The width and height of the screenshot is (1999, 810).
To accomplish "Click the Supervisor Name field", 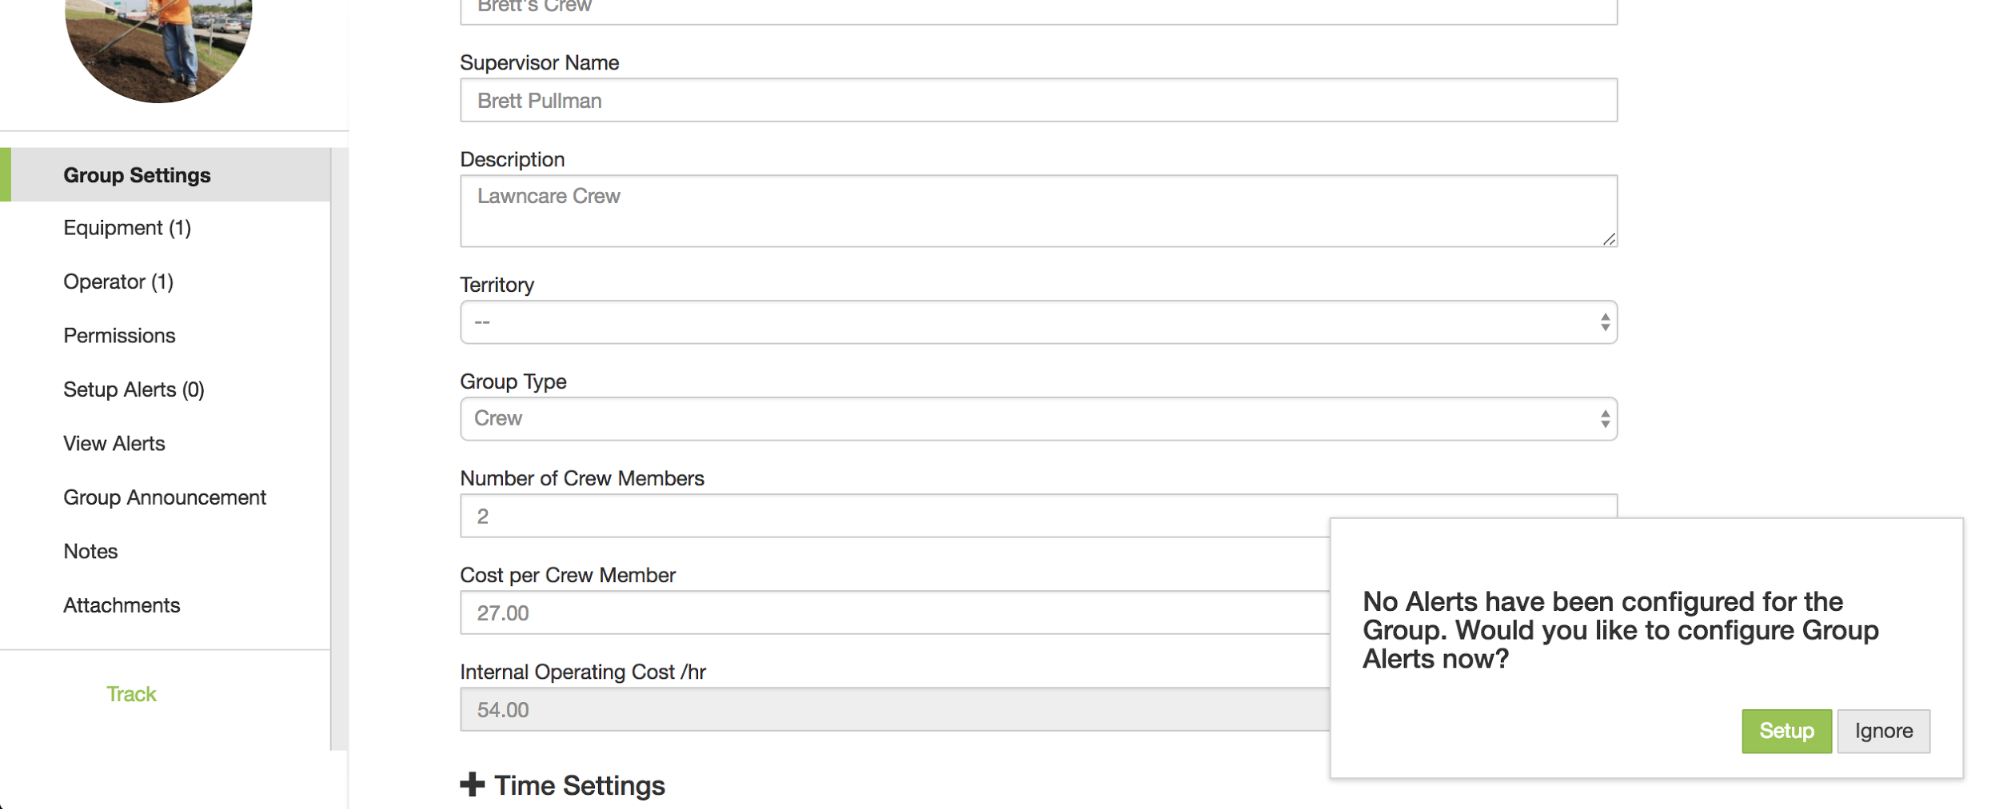I will (x=1038, y=100).
